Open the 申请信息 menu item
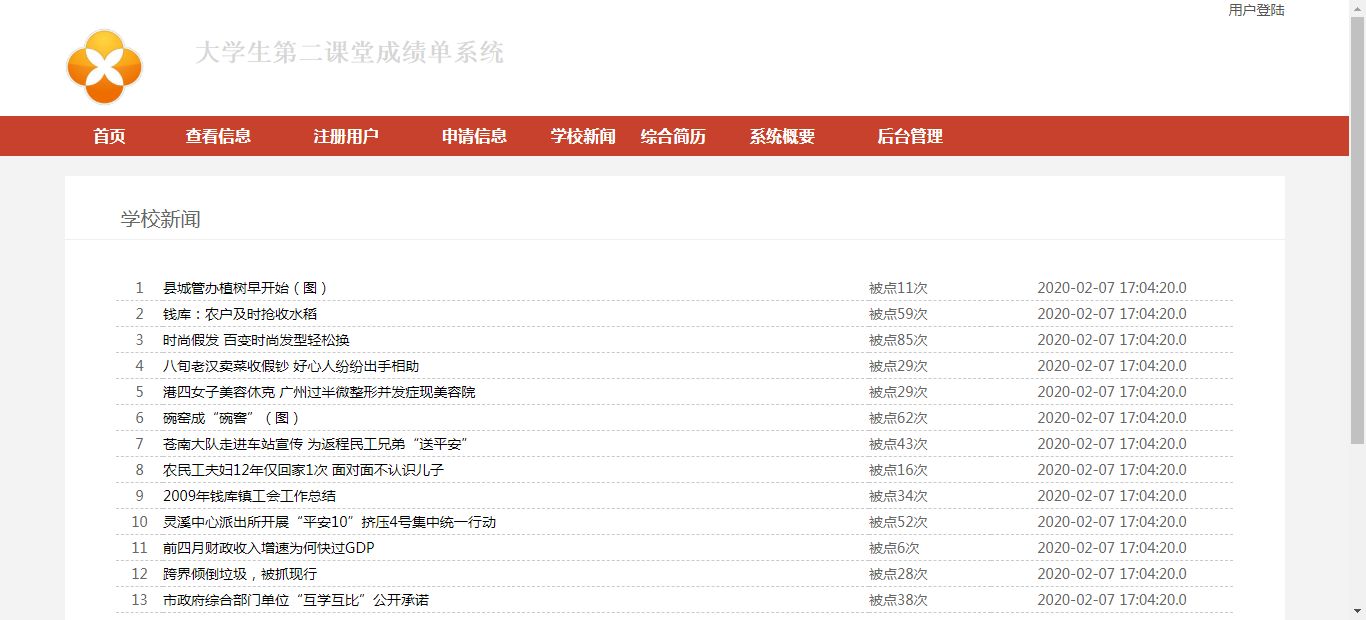The width and height of the screenshot is (1366, 620). [474, 136]
